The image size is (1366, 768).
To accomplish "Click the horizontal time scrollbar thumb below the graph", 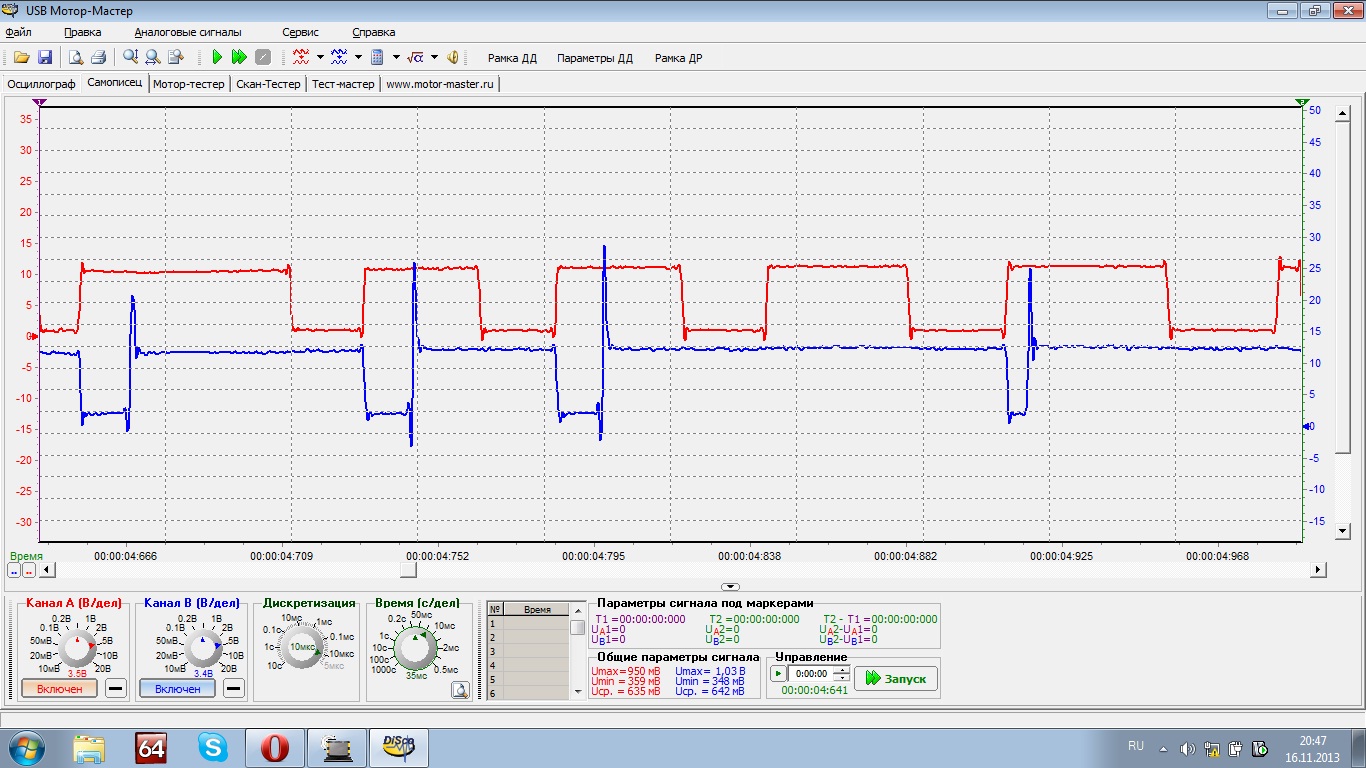I will (x=407, y=569).
